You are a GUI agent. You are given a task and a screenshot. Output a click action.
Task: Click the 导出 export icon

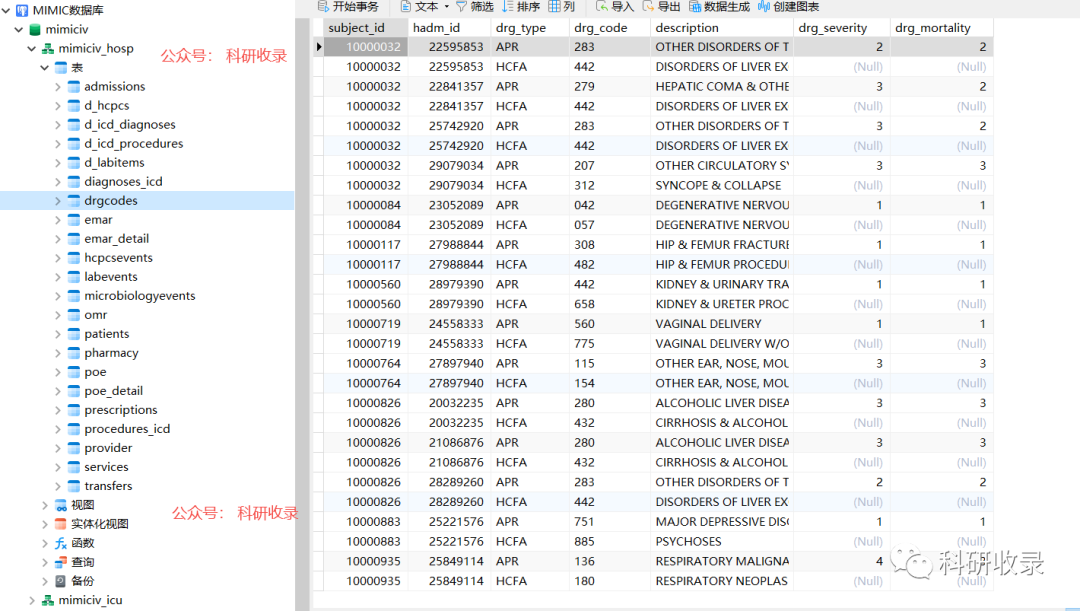[x=648, y=6]
